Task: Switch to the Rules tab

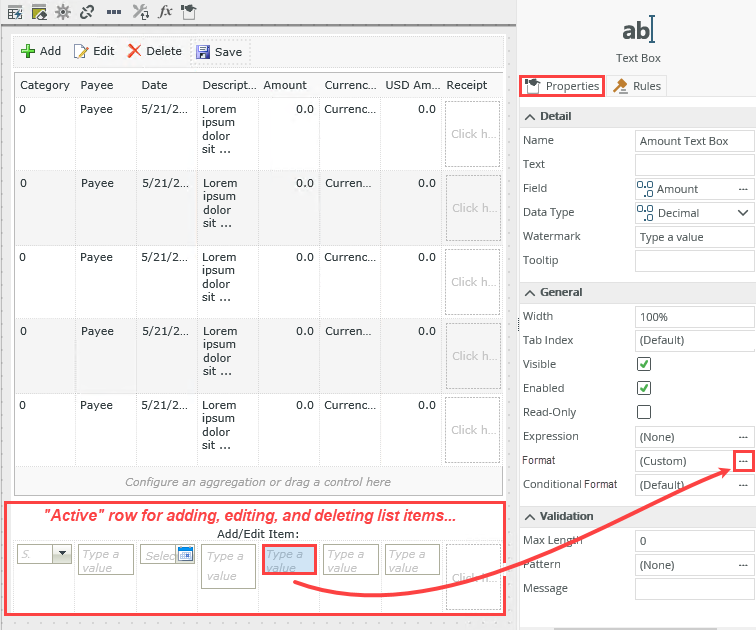Action: click(637, 86)
